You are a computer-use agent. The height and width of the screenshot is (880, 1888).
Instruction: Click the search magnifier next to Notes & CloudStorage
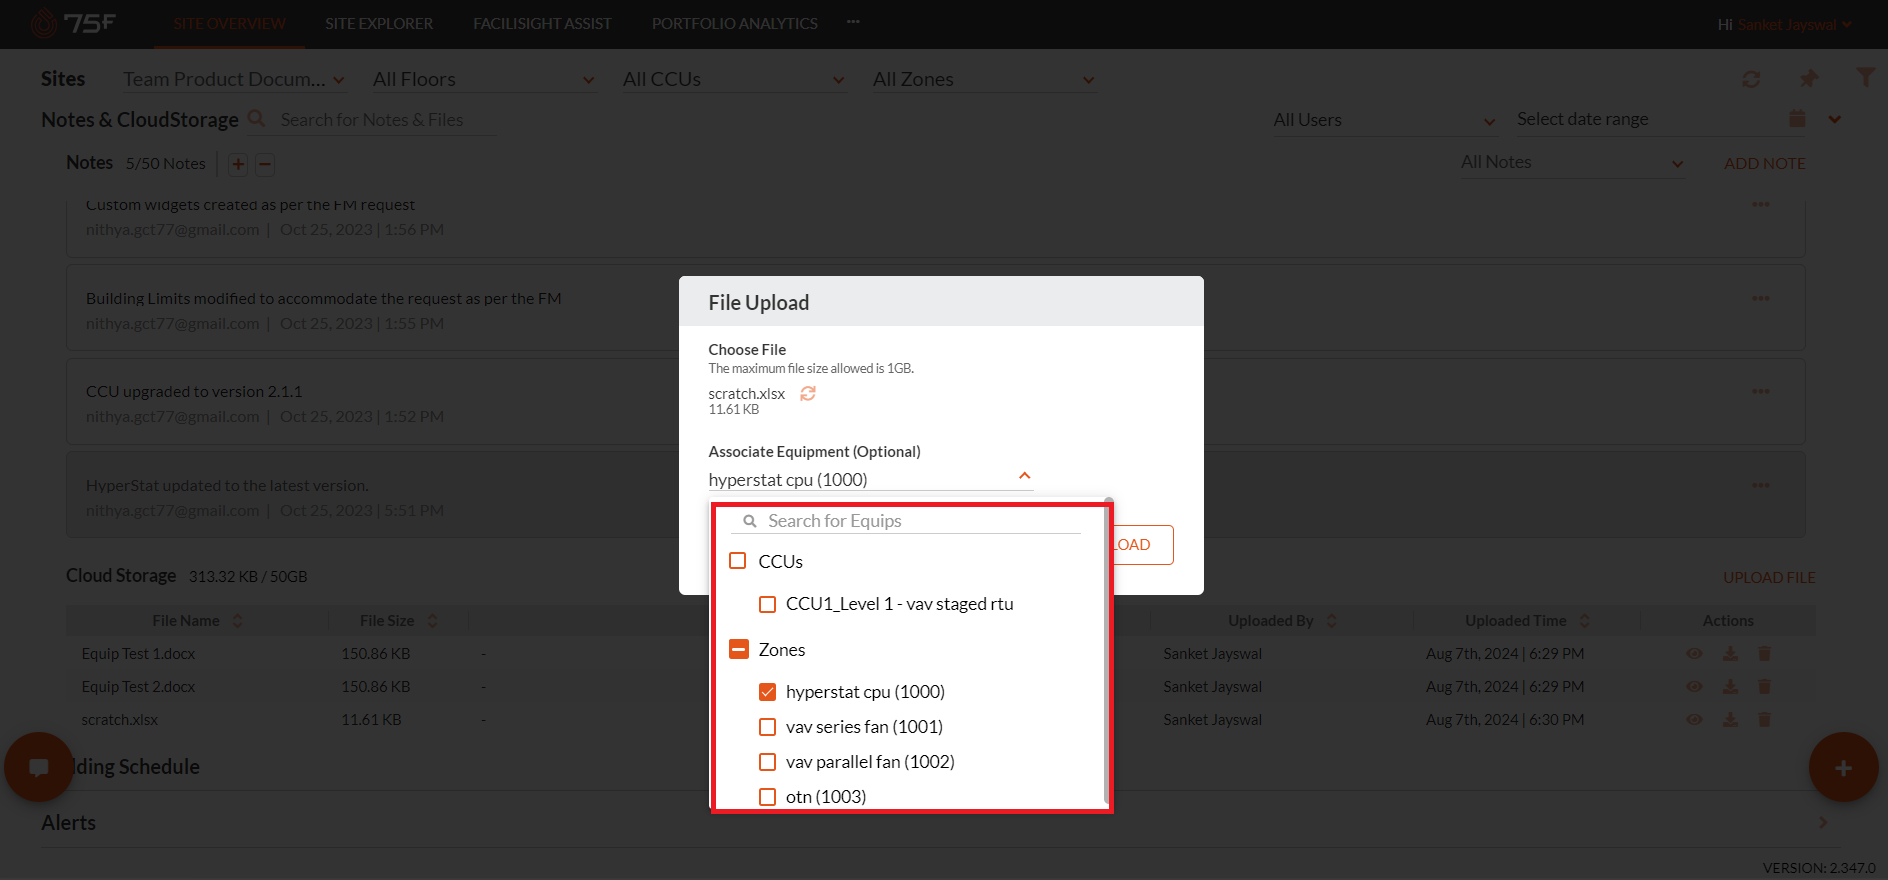pos(257,119)
